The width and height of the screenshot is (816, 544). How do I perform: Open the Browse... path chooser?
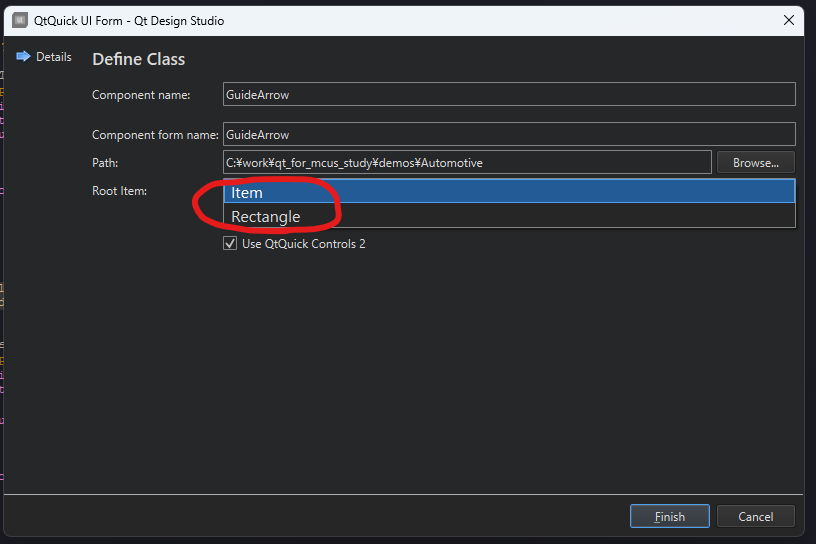pyautogui.click(x=756, y=162)
